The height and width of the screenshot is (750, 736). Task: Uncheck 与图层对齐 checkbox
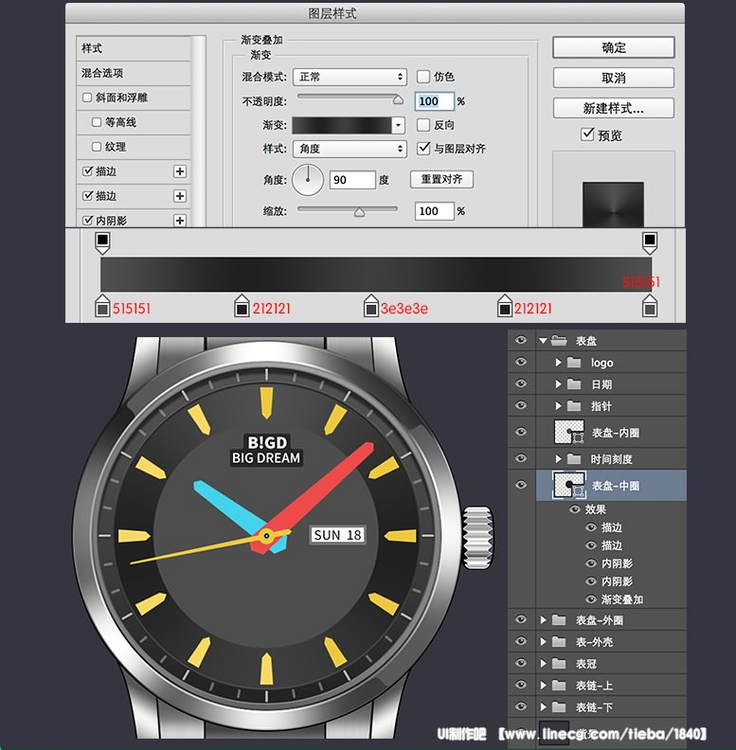click(423, 148)
